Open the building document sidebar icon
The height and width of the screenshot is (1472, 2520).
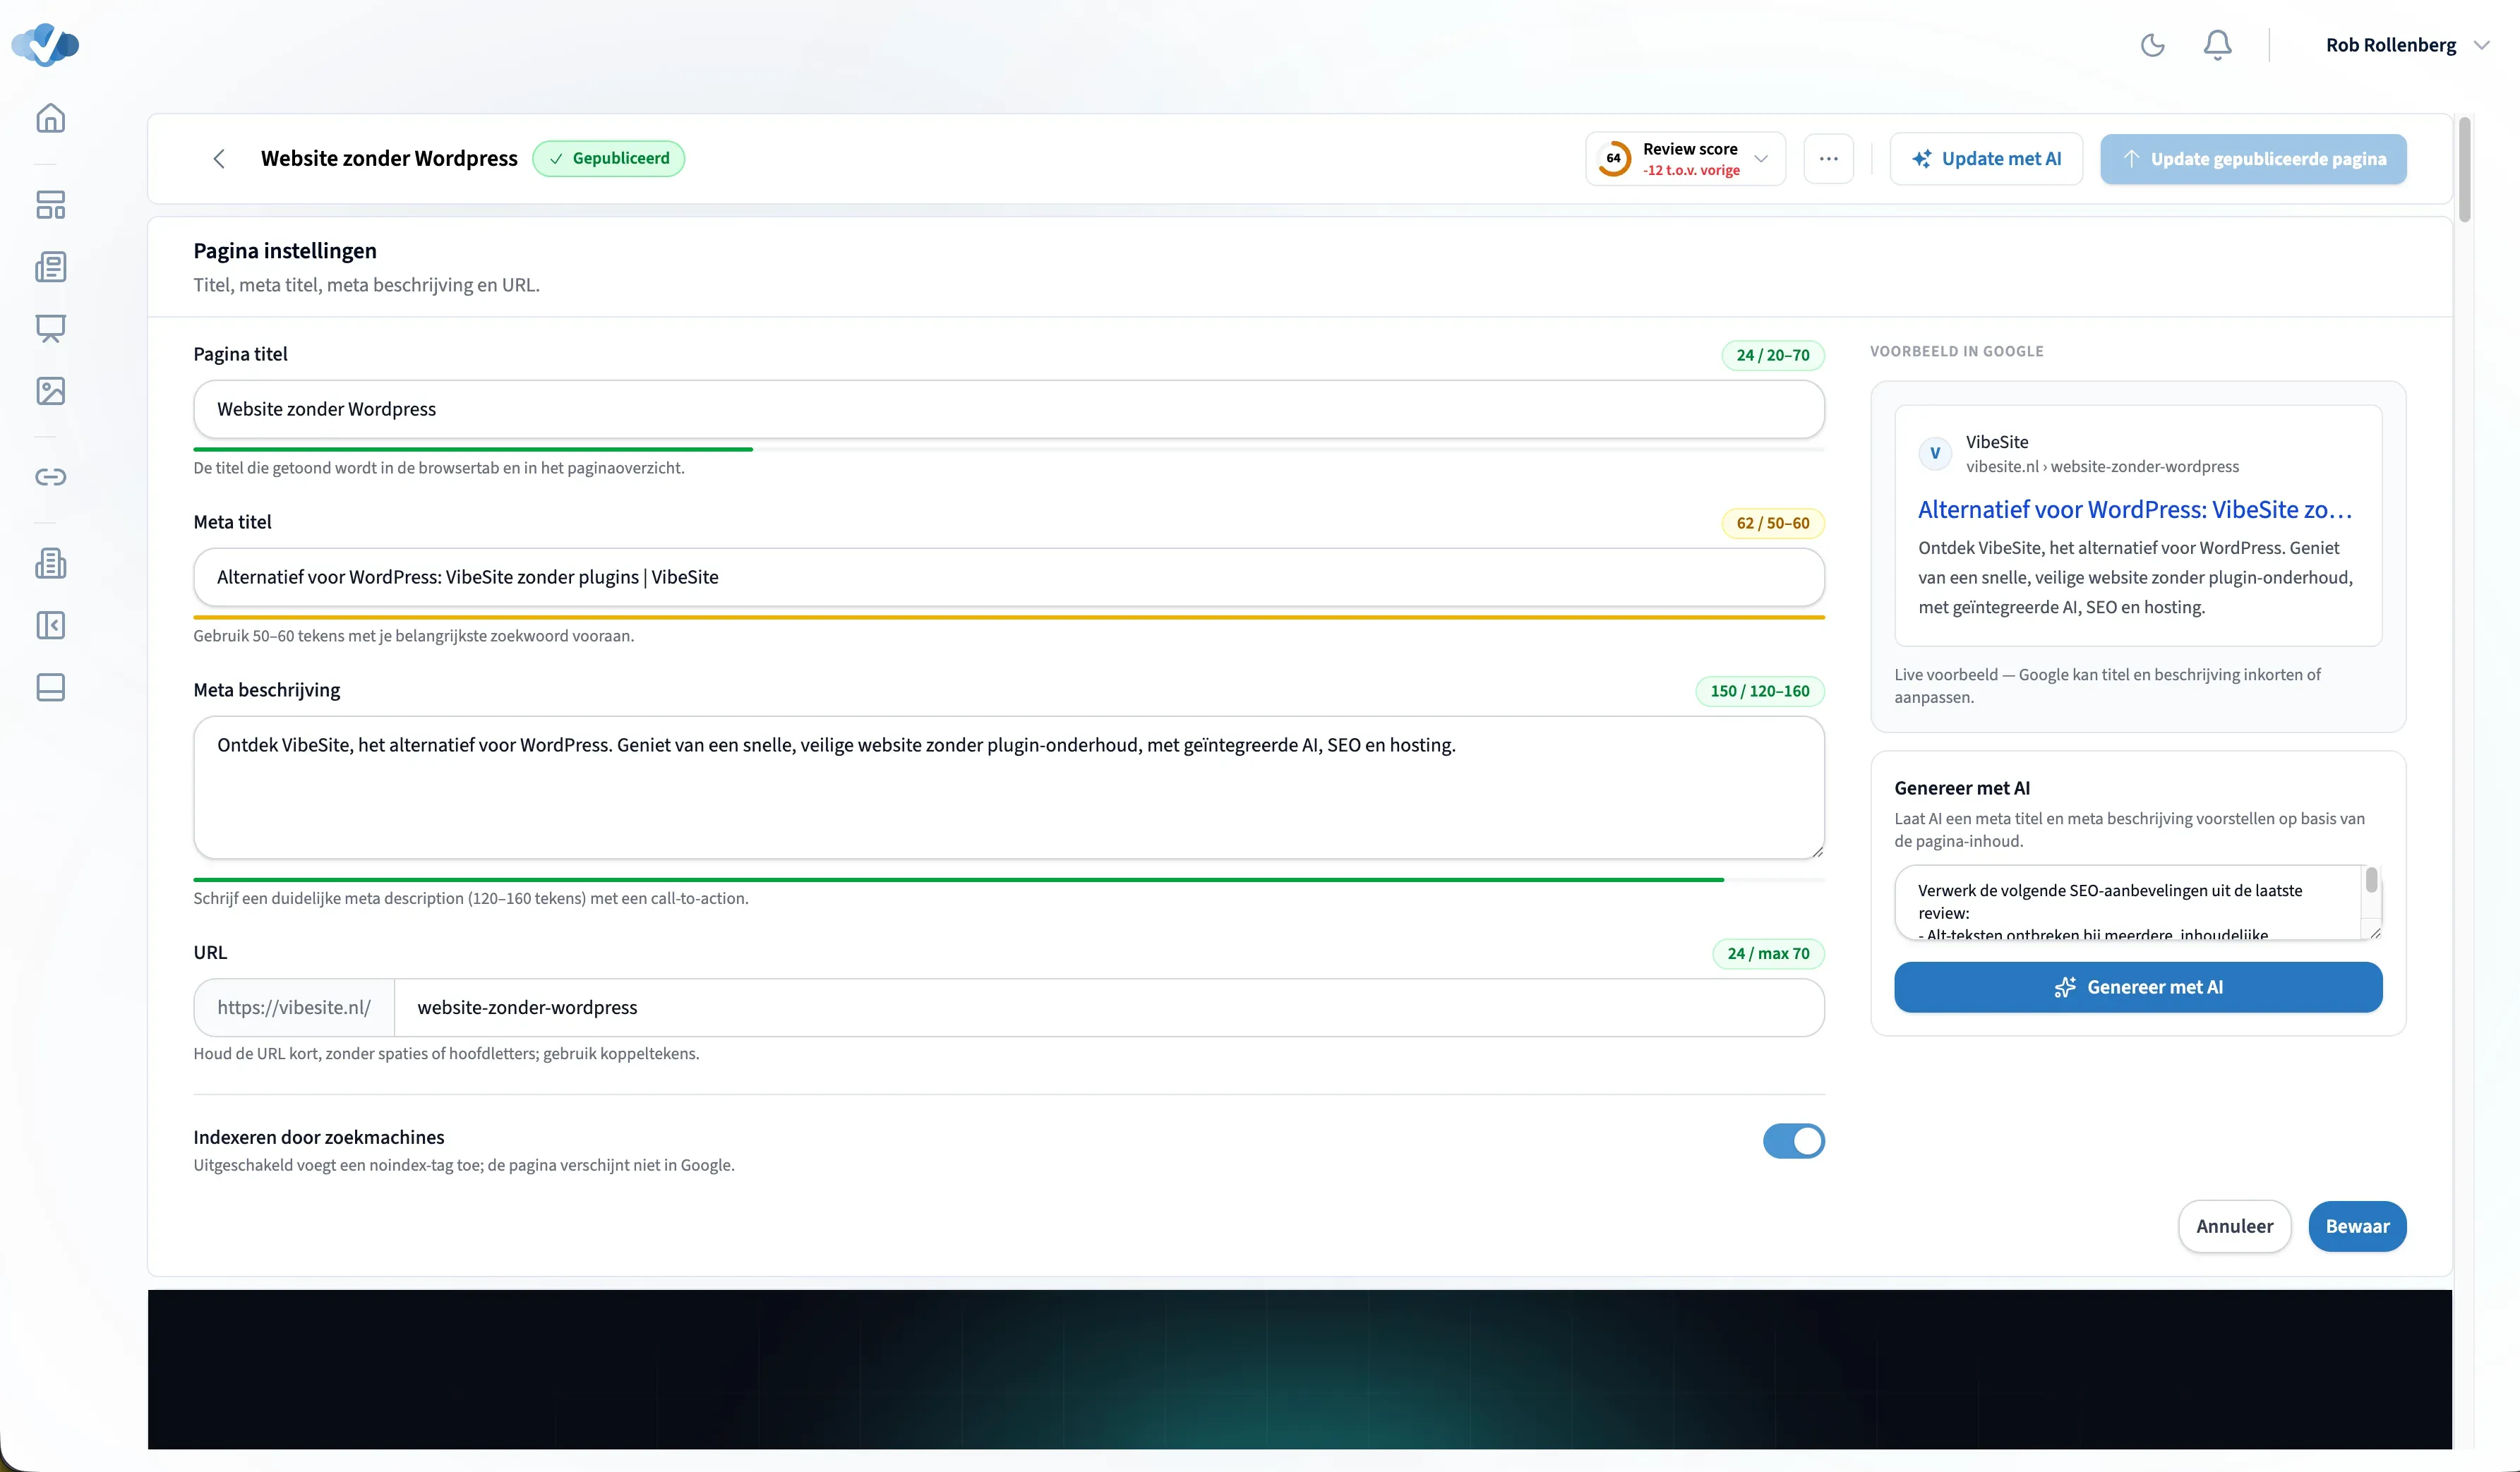coord(51,563)
